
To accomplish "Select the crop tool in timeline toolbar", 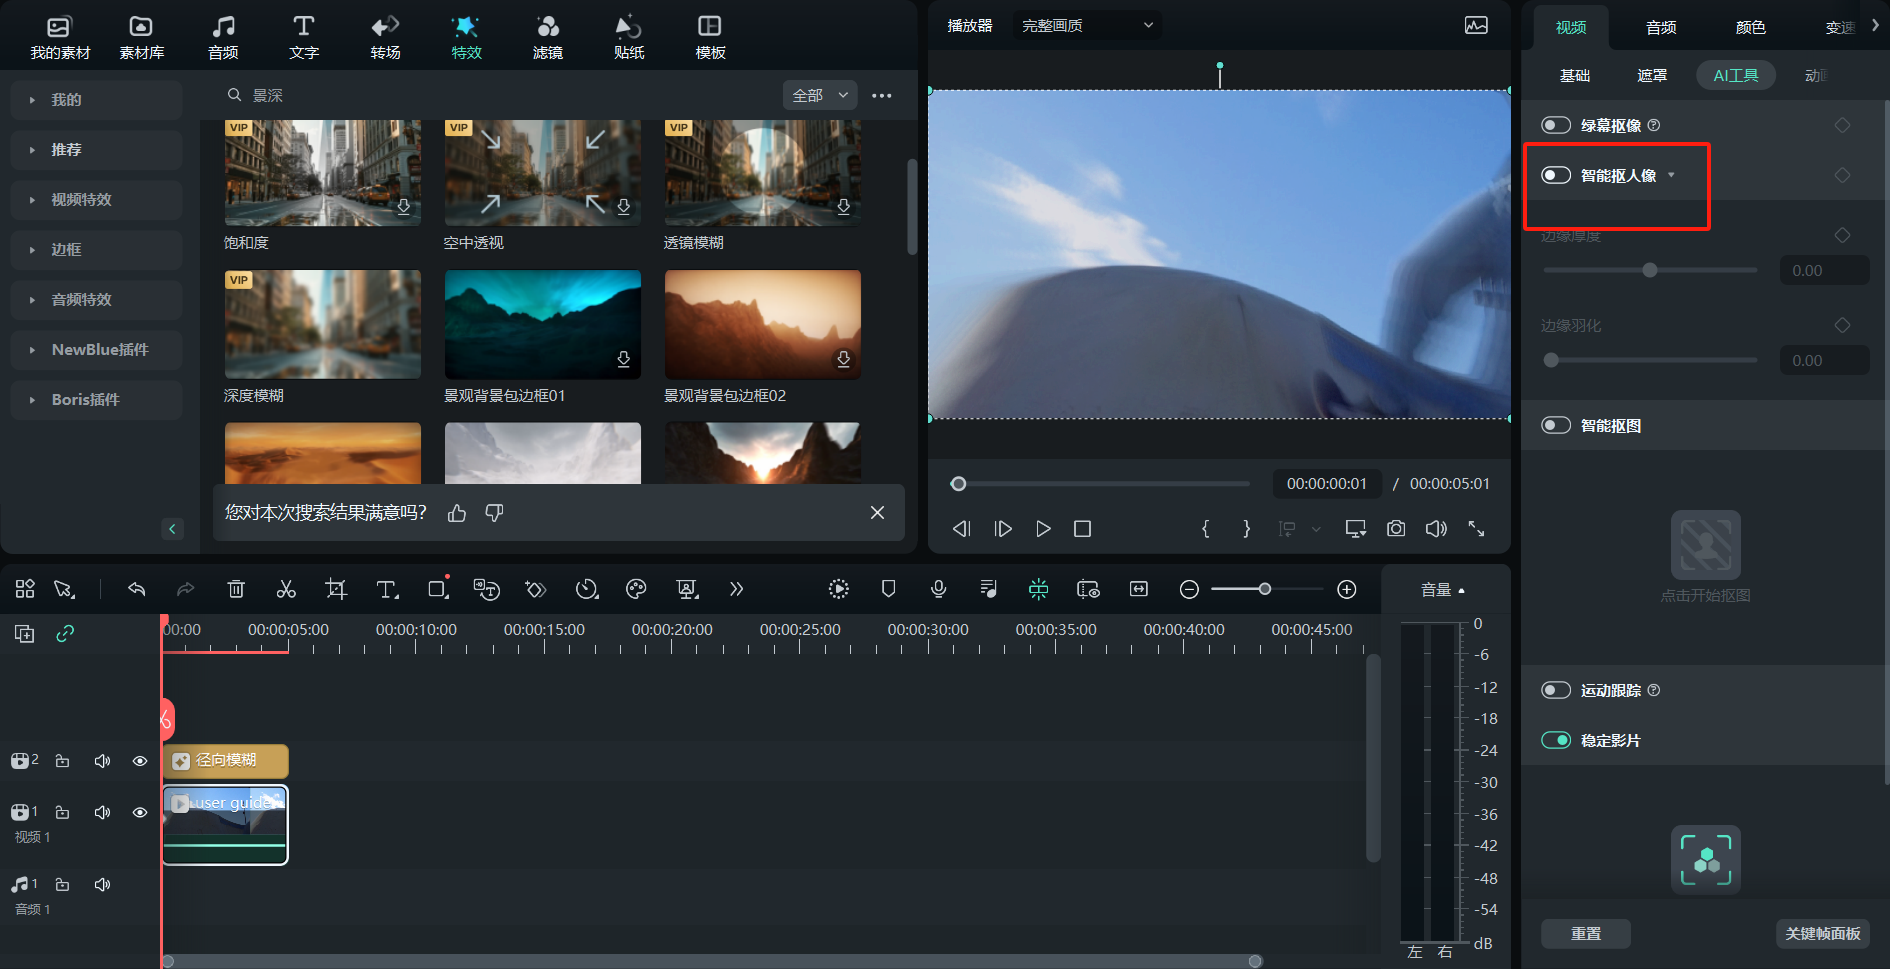I will pos(336,589).
